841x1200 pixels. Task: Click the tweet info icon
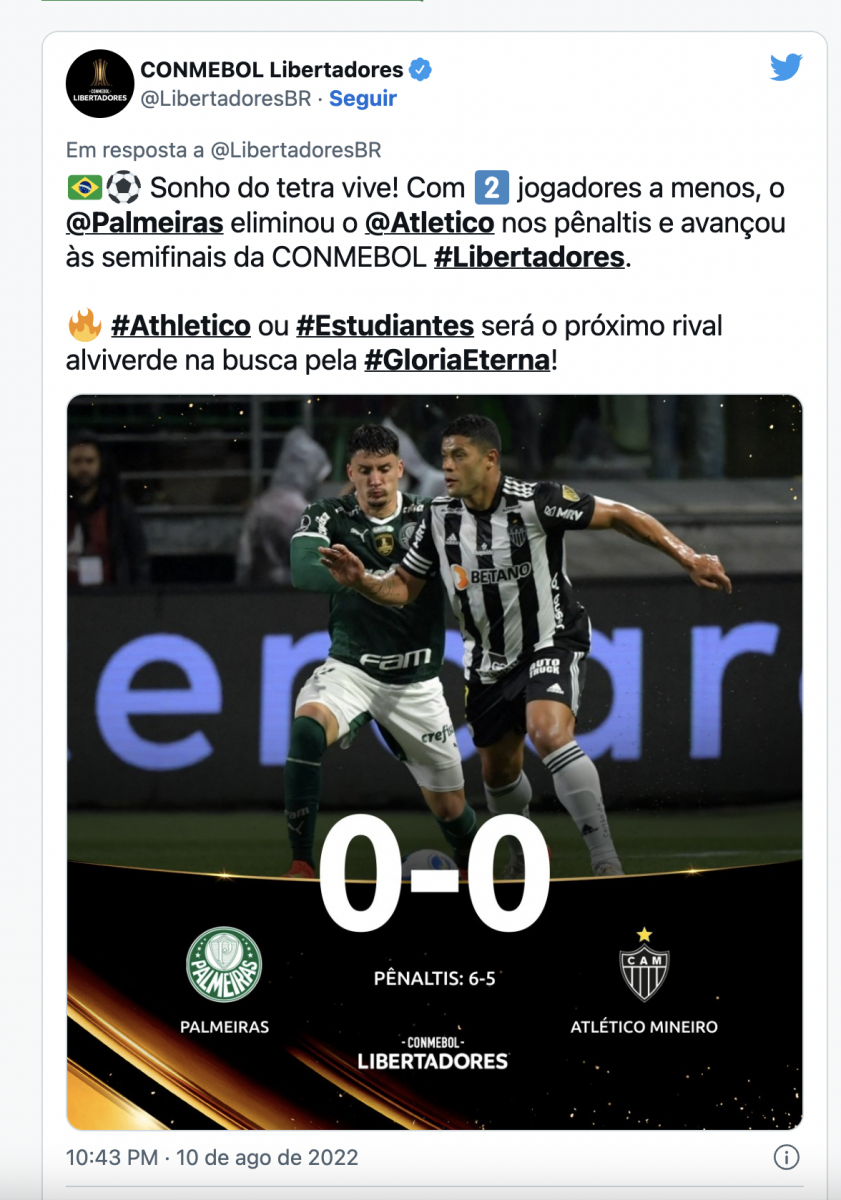point(787,1157)
